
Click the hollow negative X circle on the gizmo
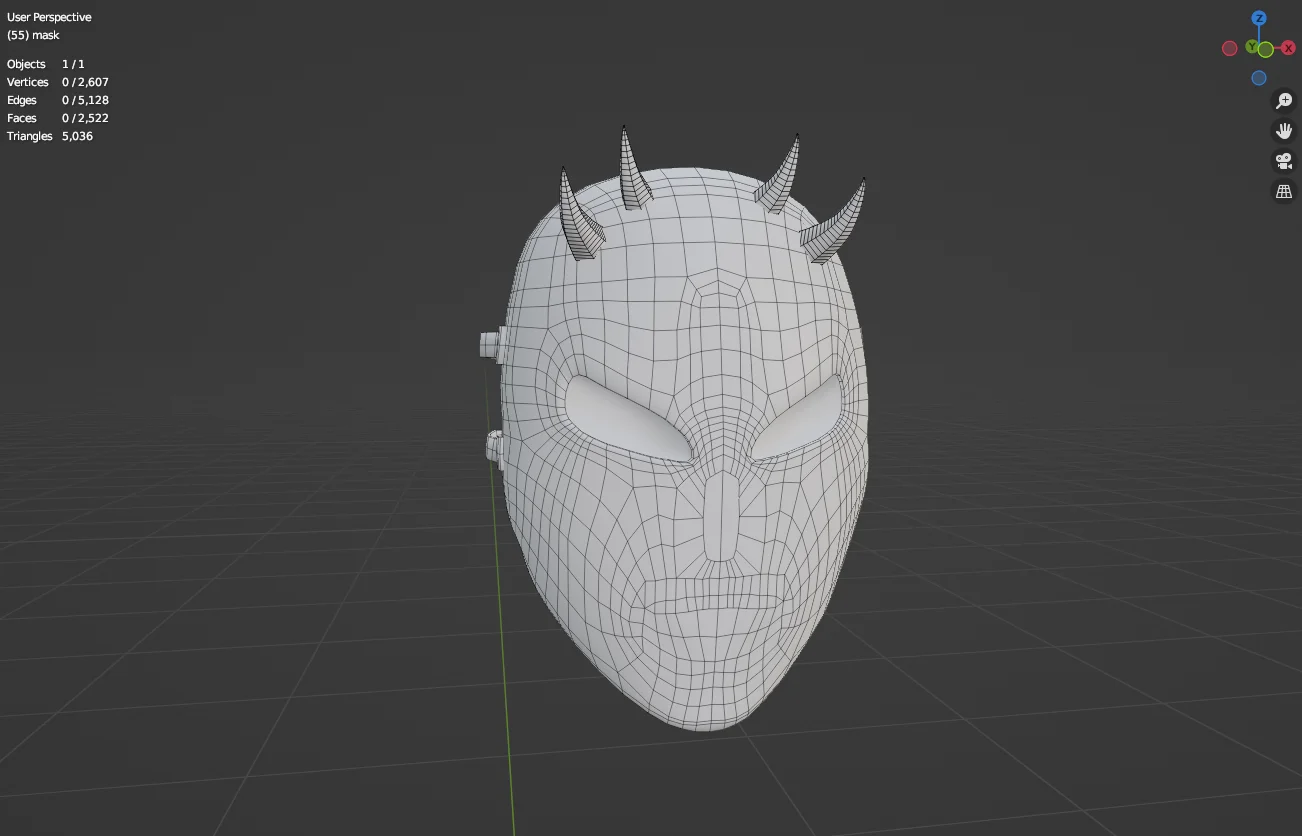[x=1229, y=47]
